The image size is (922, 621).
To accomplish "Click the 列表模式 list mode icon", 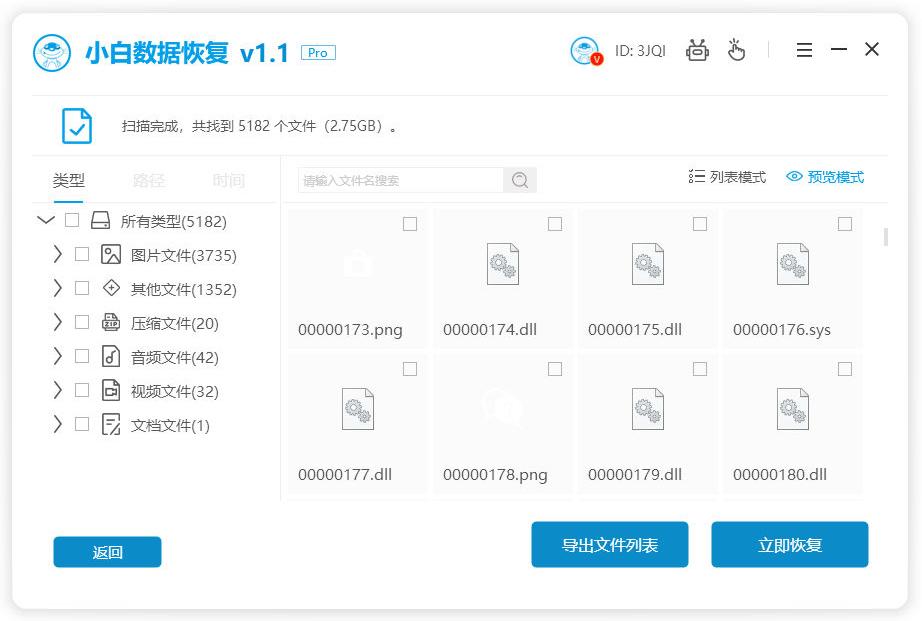I will pos(697,176).
